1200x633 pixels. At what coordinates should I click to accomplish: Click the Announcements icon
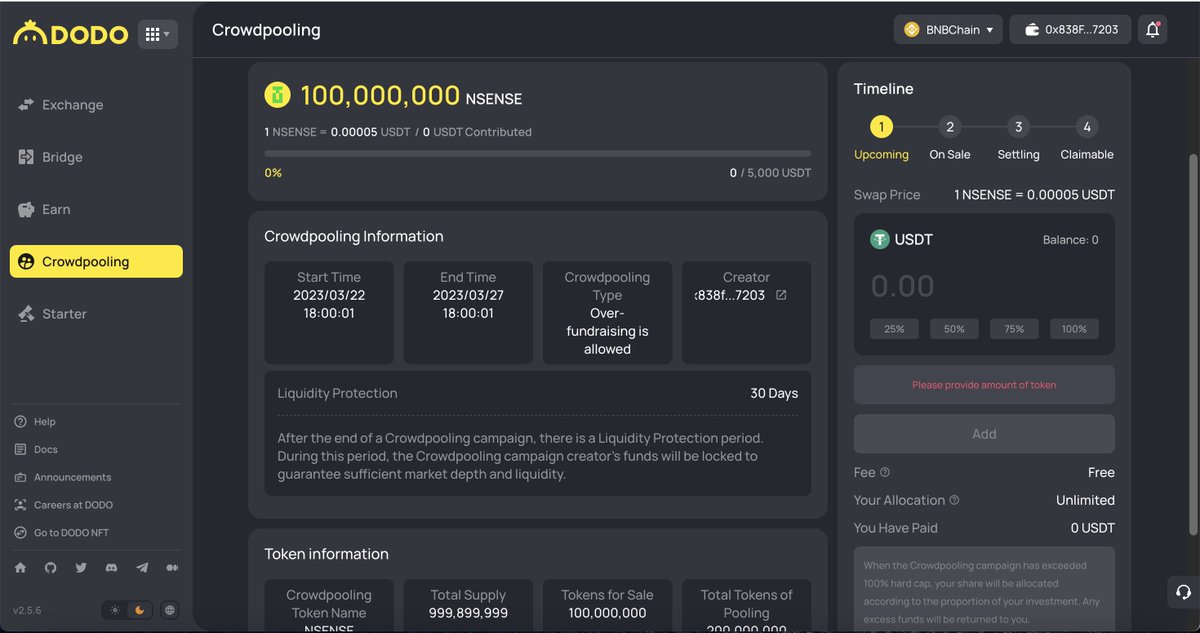tap(20, 478)
